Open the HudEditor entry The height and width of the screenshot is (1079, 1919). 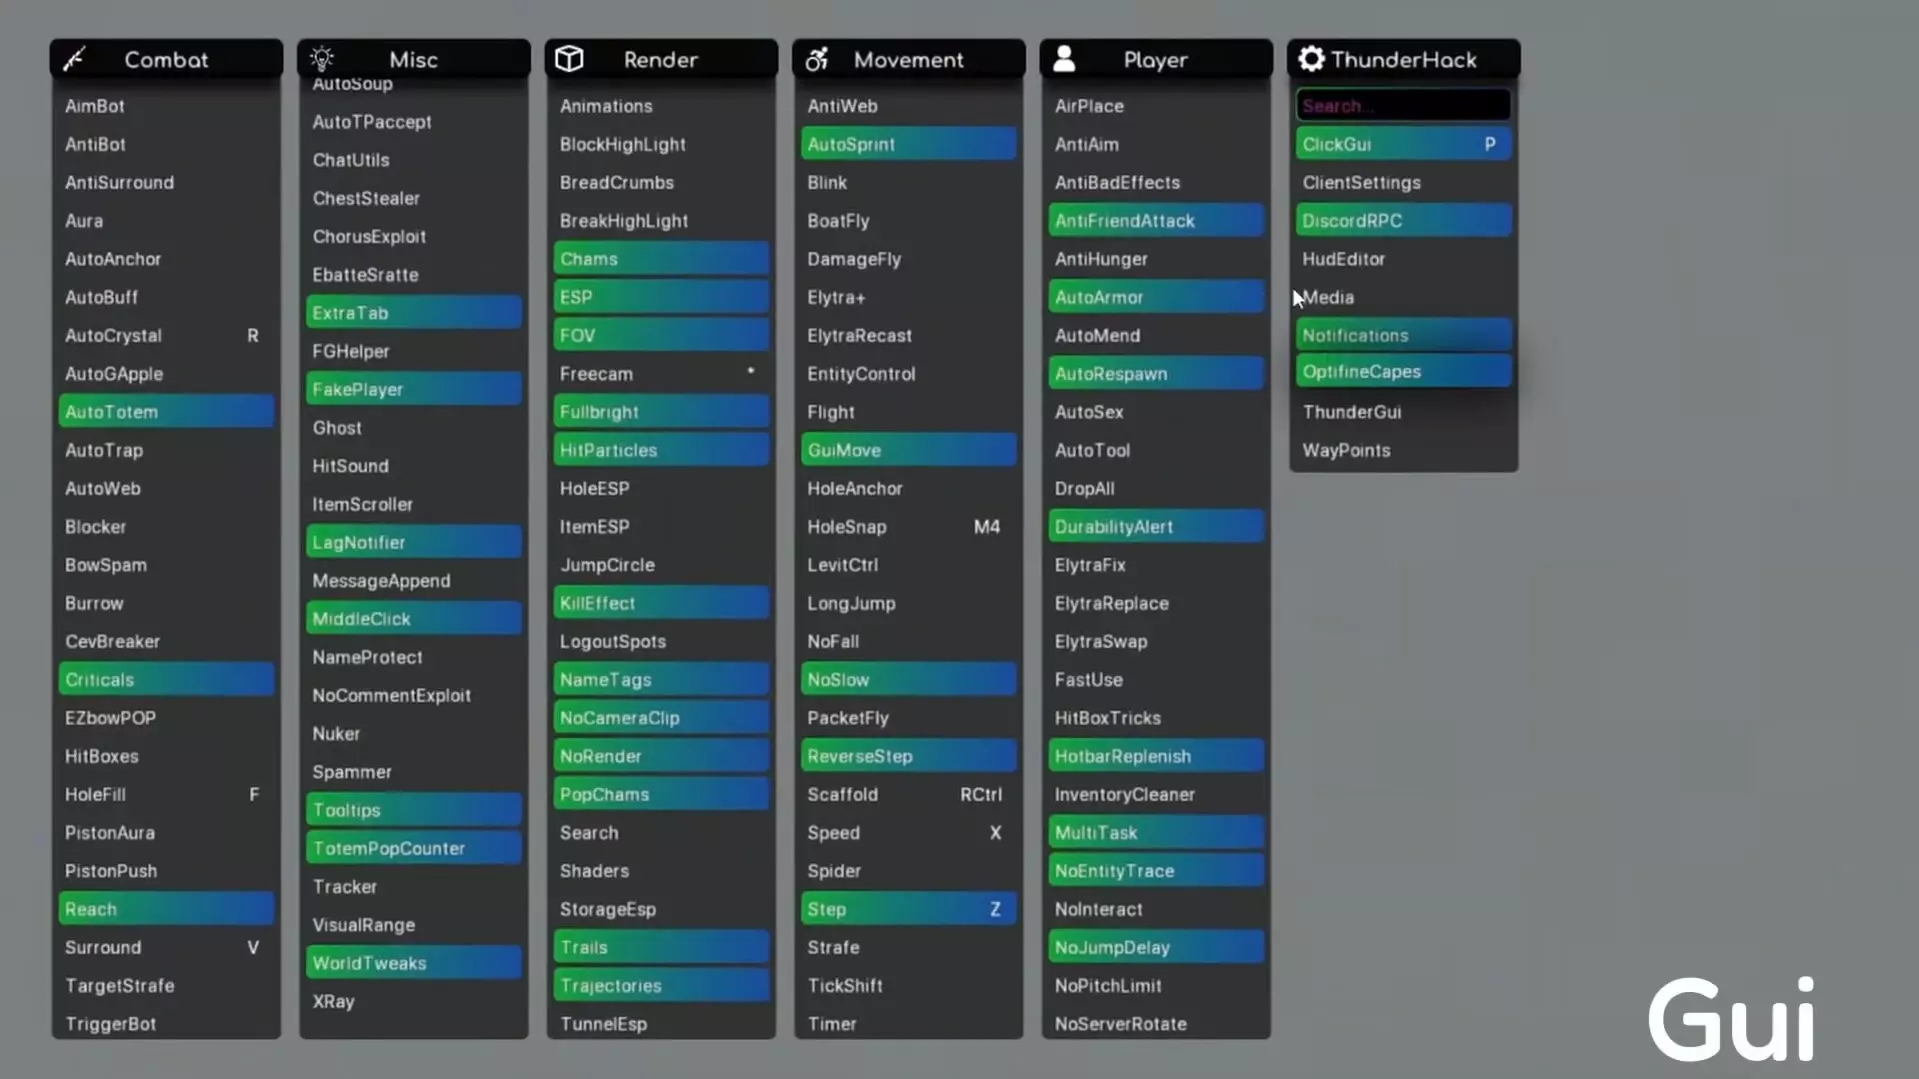[x=1404, y=259]
